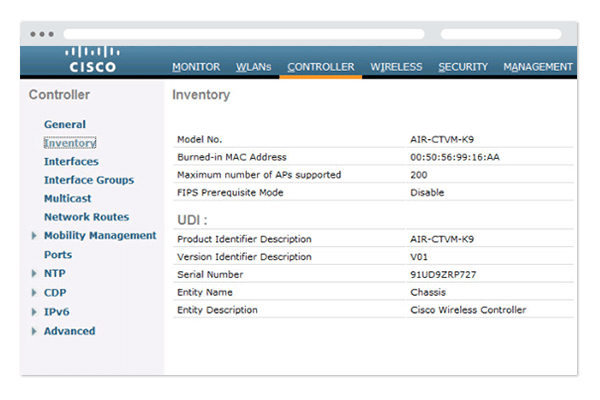Open Network Routes in the sidebar
600x400 pixels.
pyautogui.click(x=86, y=217)
